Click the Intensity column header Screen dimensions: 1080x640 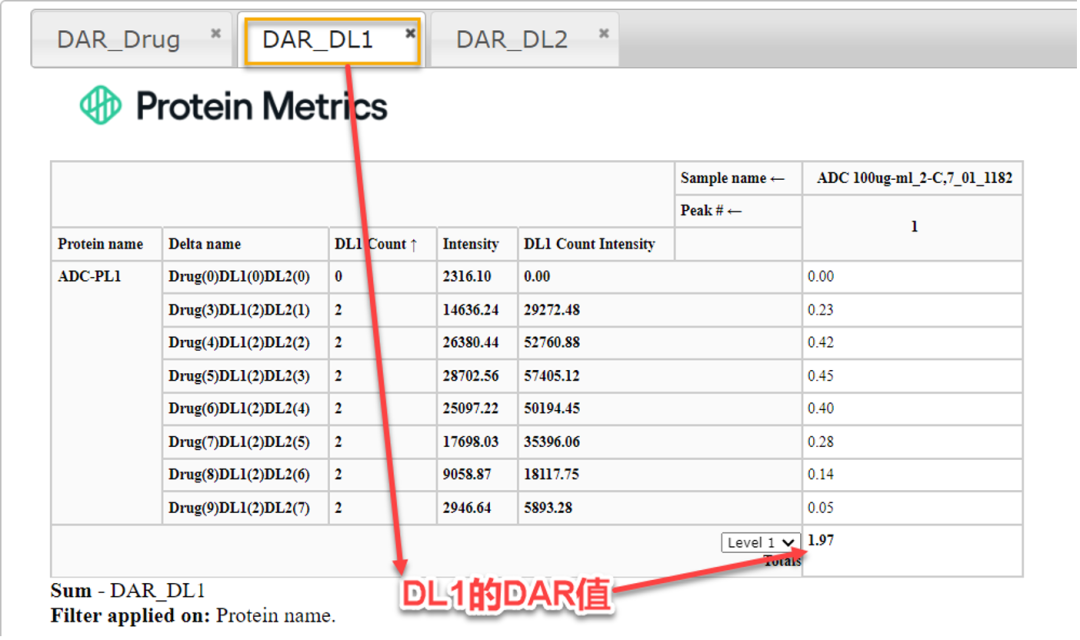click(470, 244)
